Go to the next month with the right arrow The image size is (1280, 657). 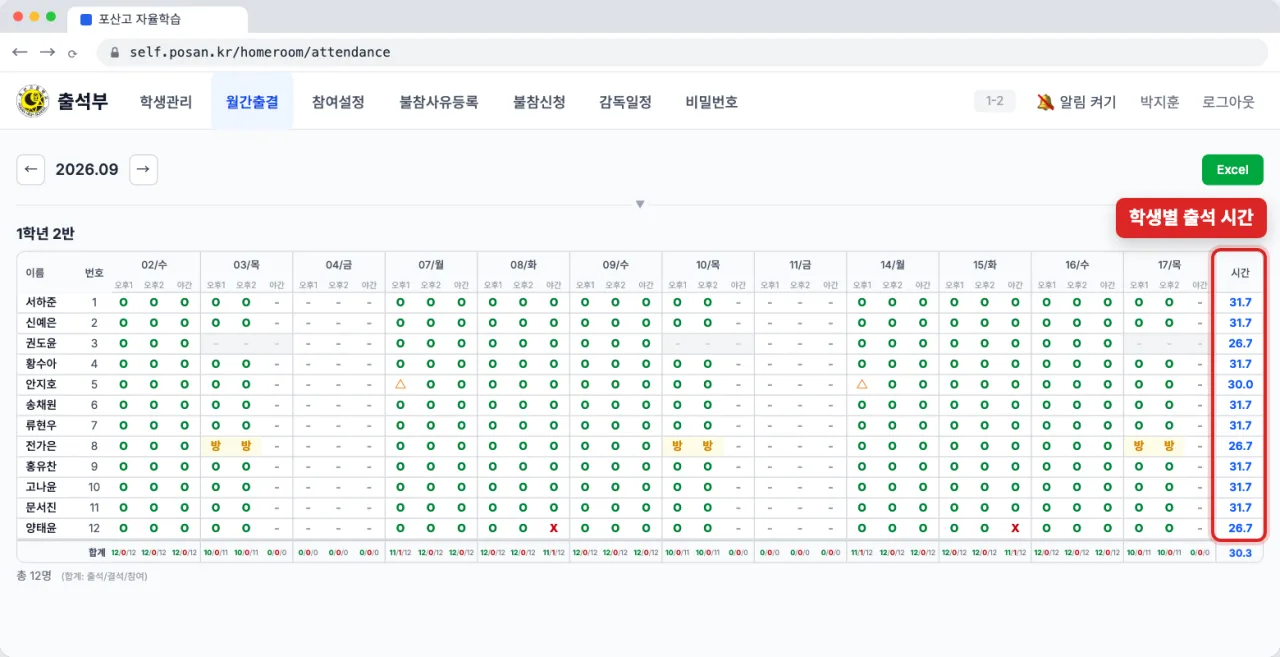[143, 169]
